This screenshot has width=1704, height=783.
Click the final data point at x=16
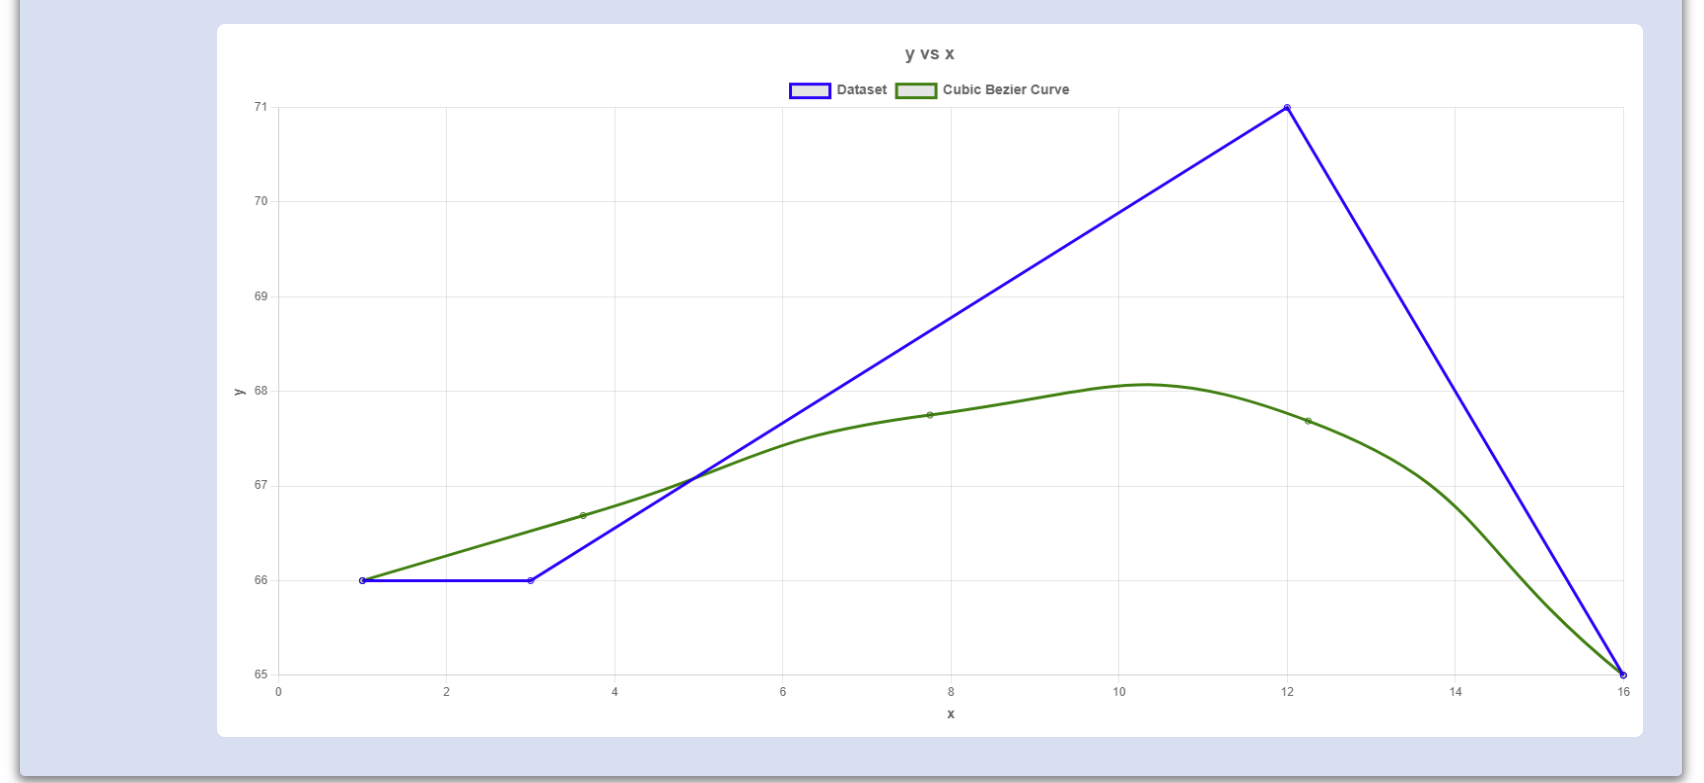(x=1623, y=675)
